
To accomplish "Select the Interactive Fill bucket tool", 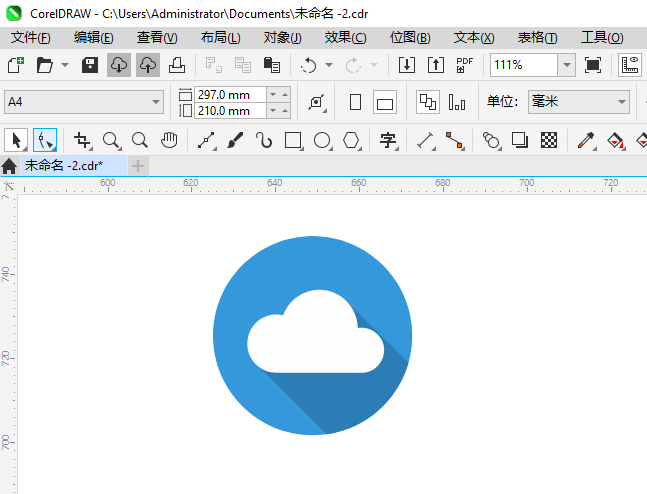I will point(615,140).
